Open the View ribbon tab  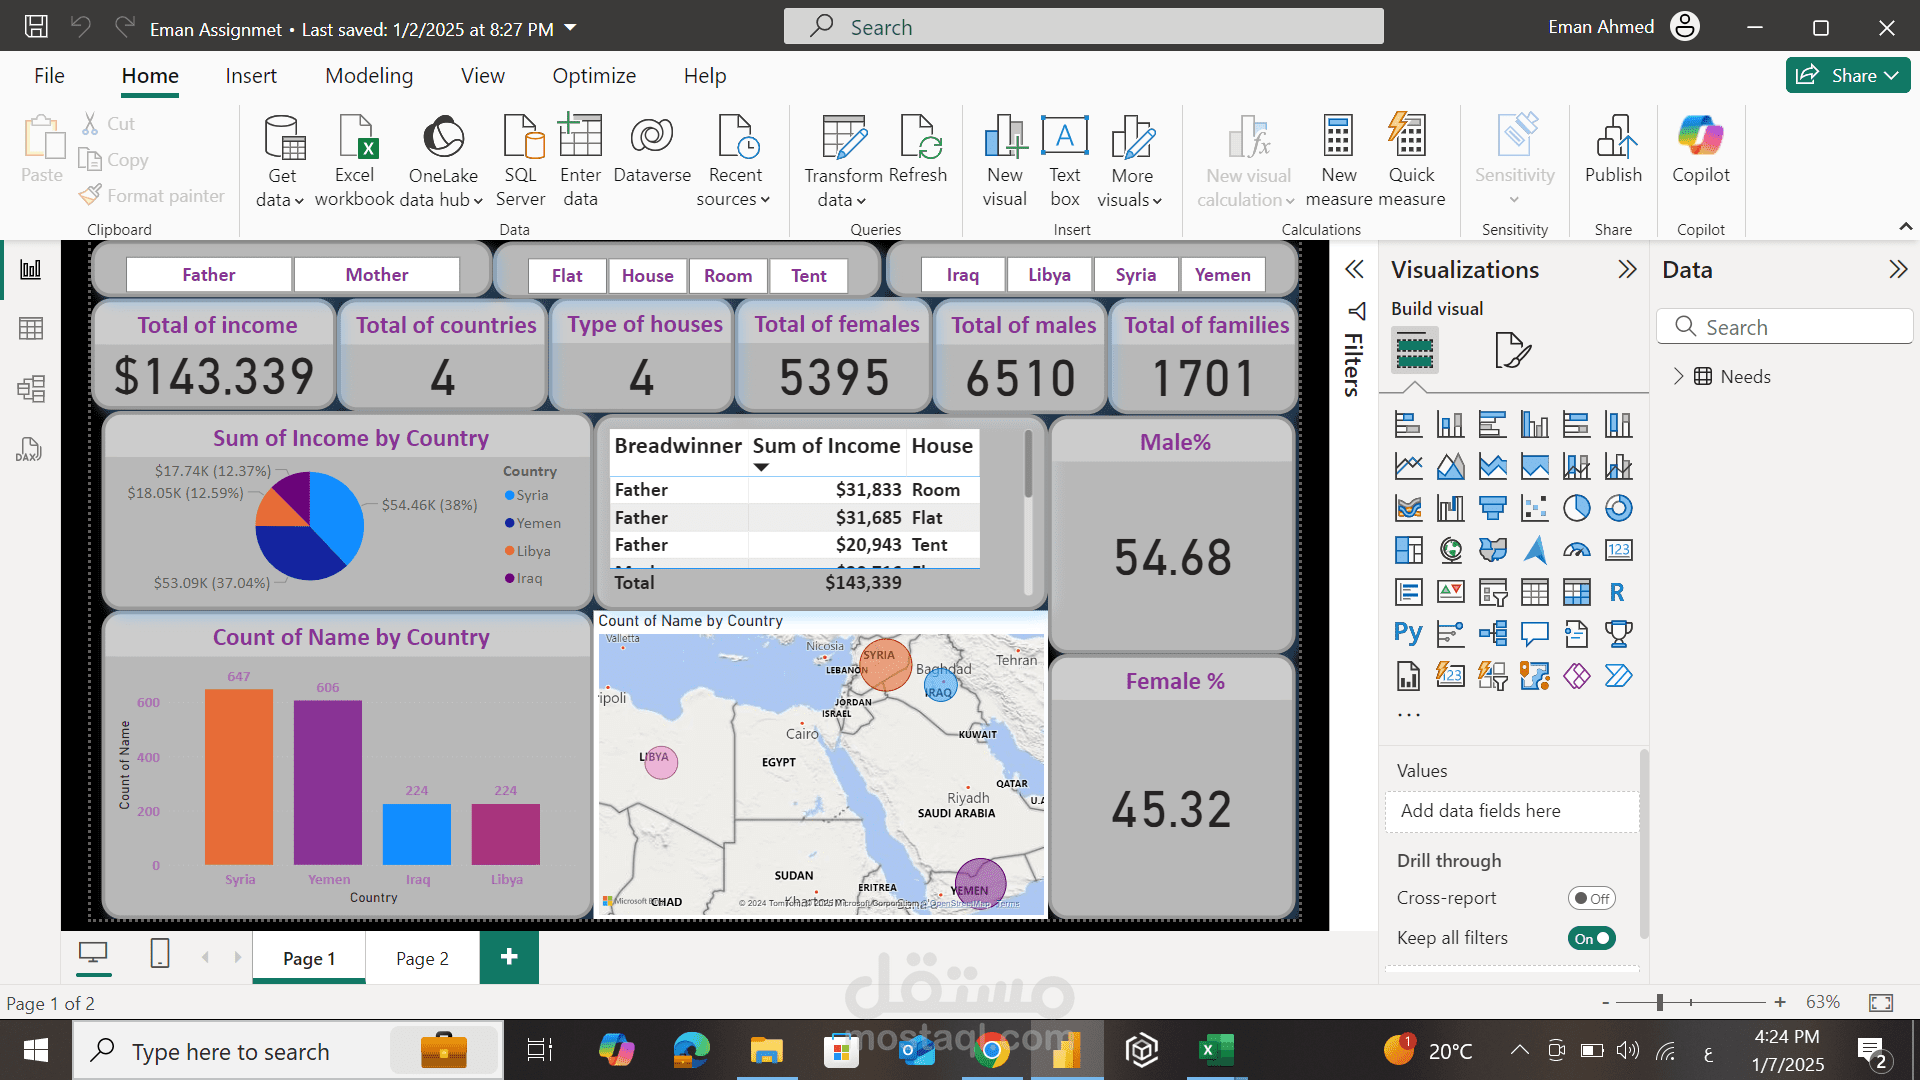[x=482, y=76]
